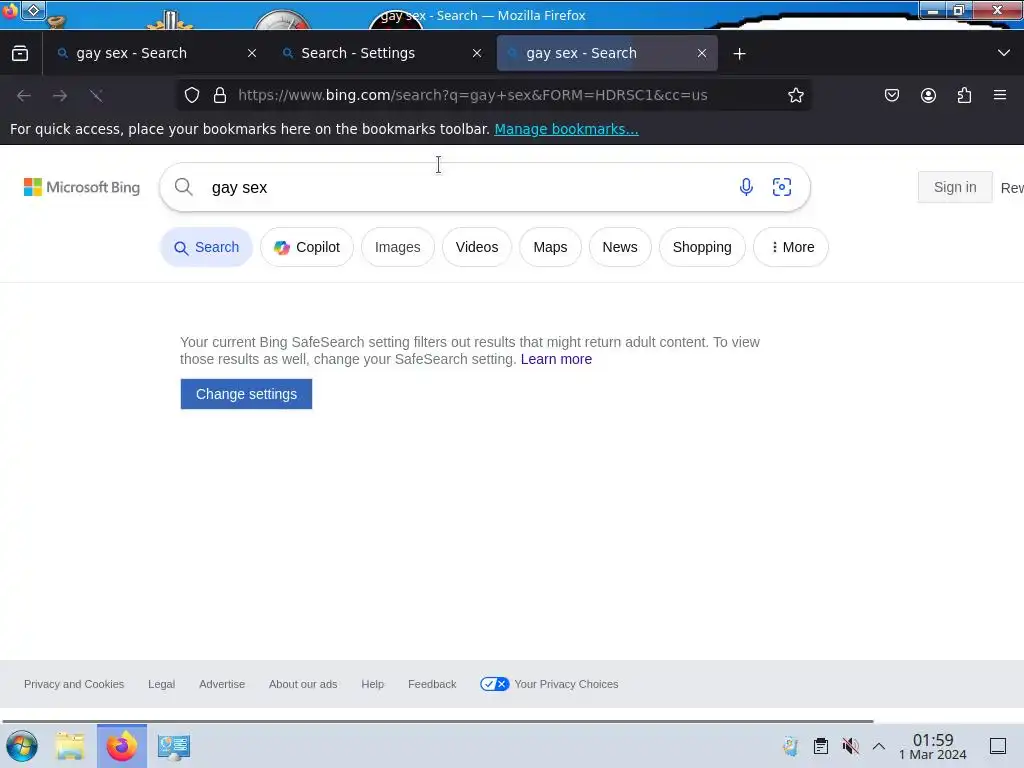Switch to Images results
Screen dimensions: 1024x768
click(x=397, y=247)
